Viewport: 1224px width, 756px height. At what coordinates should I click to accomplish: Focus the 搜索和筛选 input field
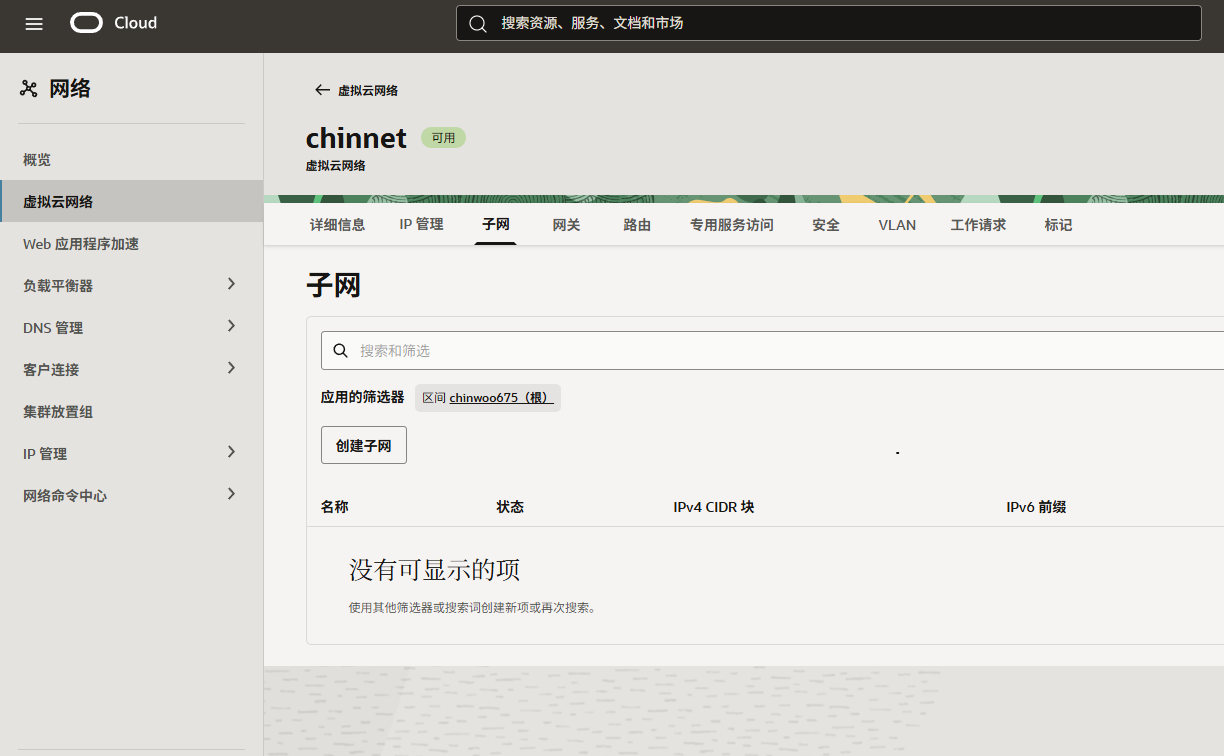(x=780, y=351)
